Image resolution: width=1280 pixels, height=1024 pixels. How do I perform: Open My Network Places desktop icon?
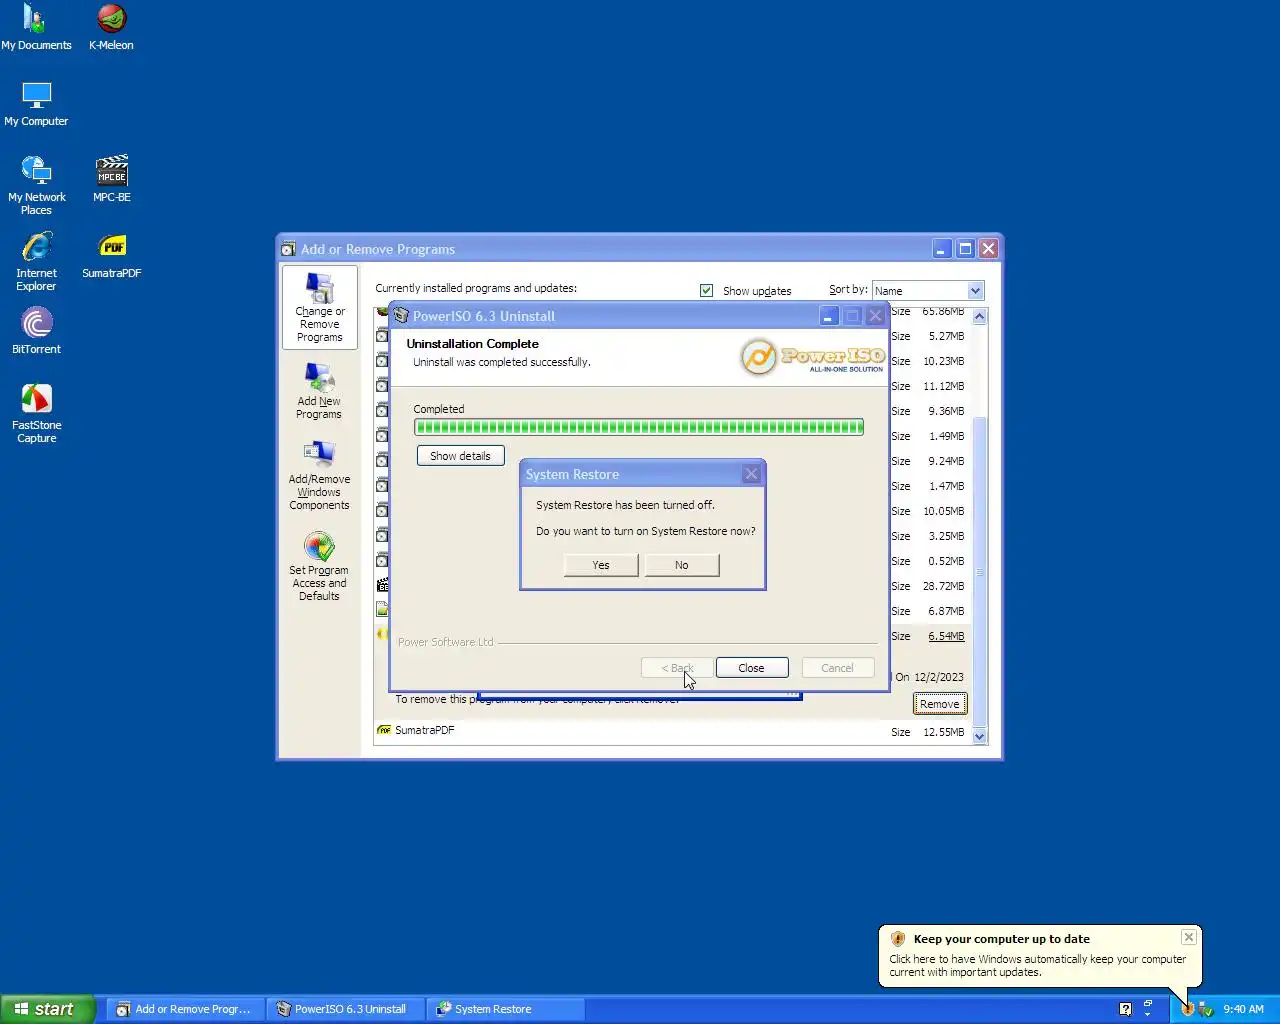point(36,186)
